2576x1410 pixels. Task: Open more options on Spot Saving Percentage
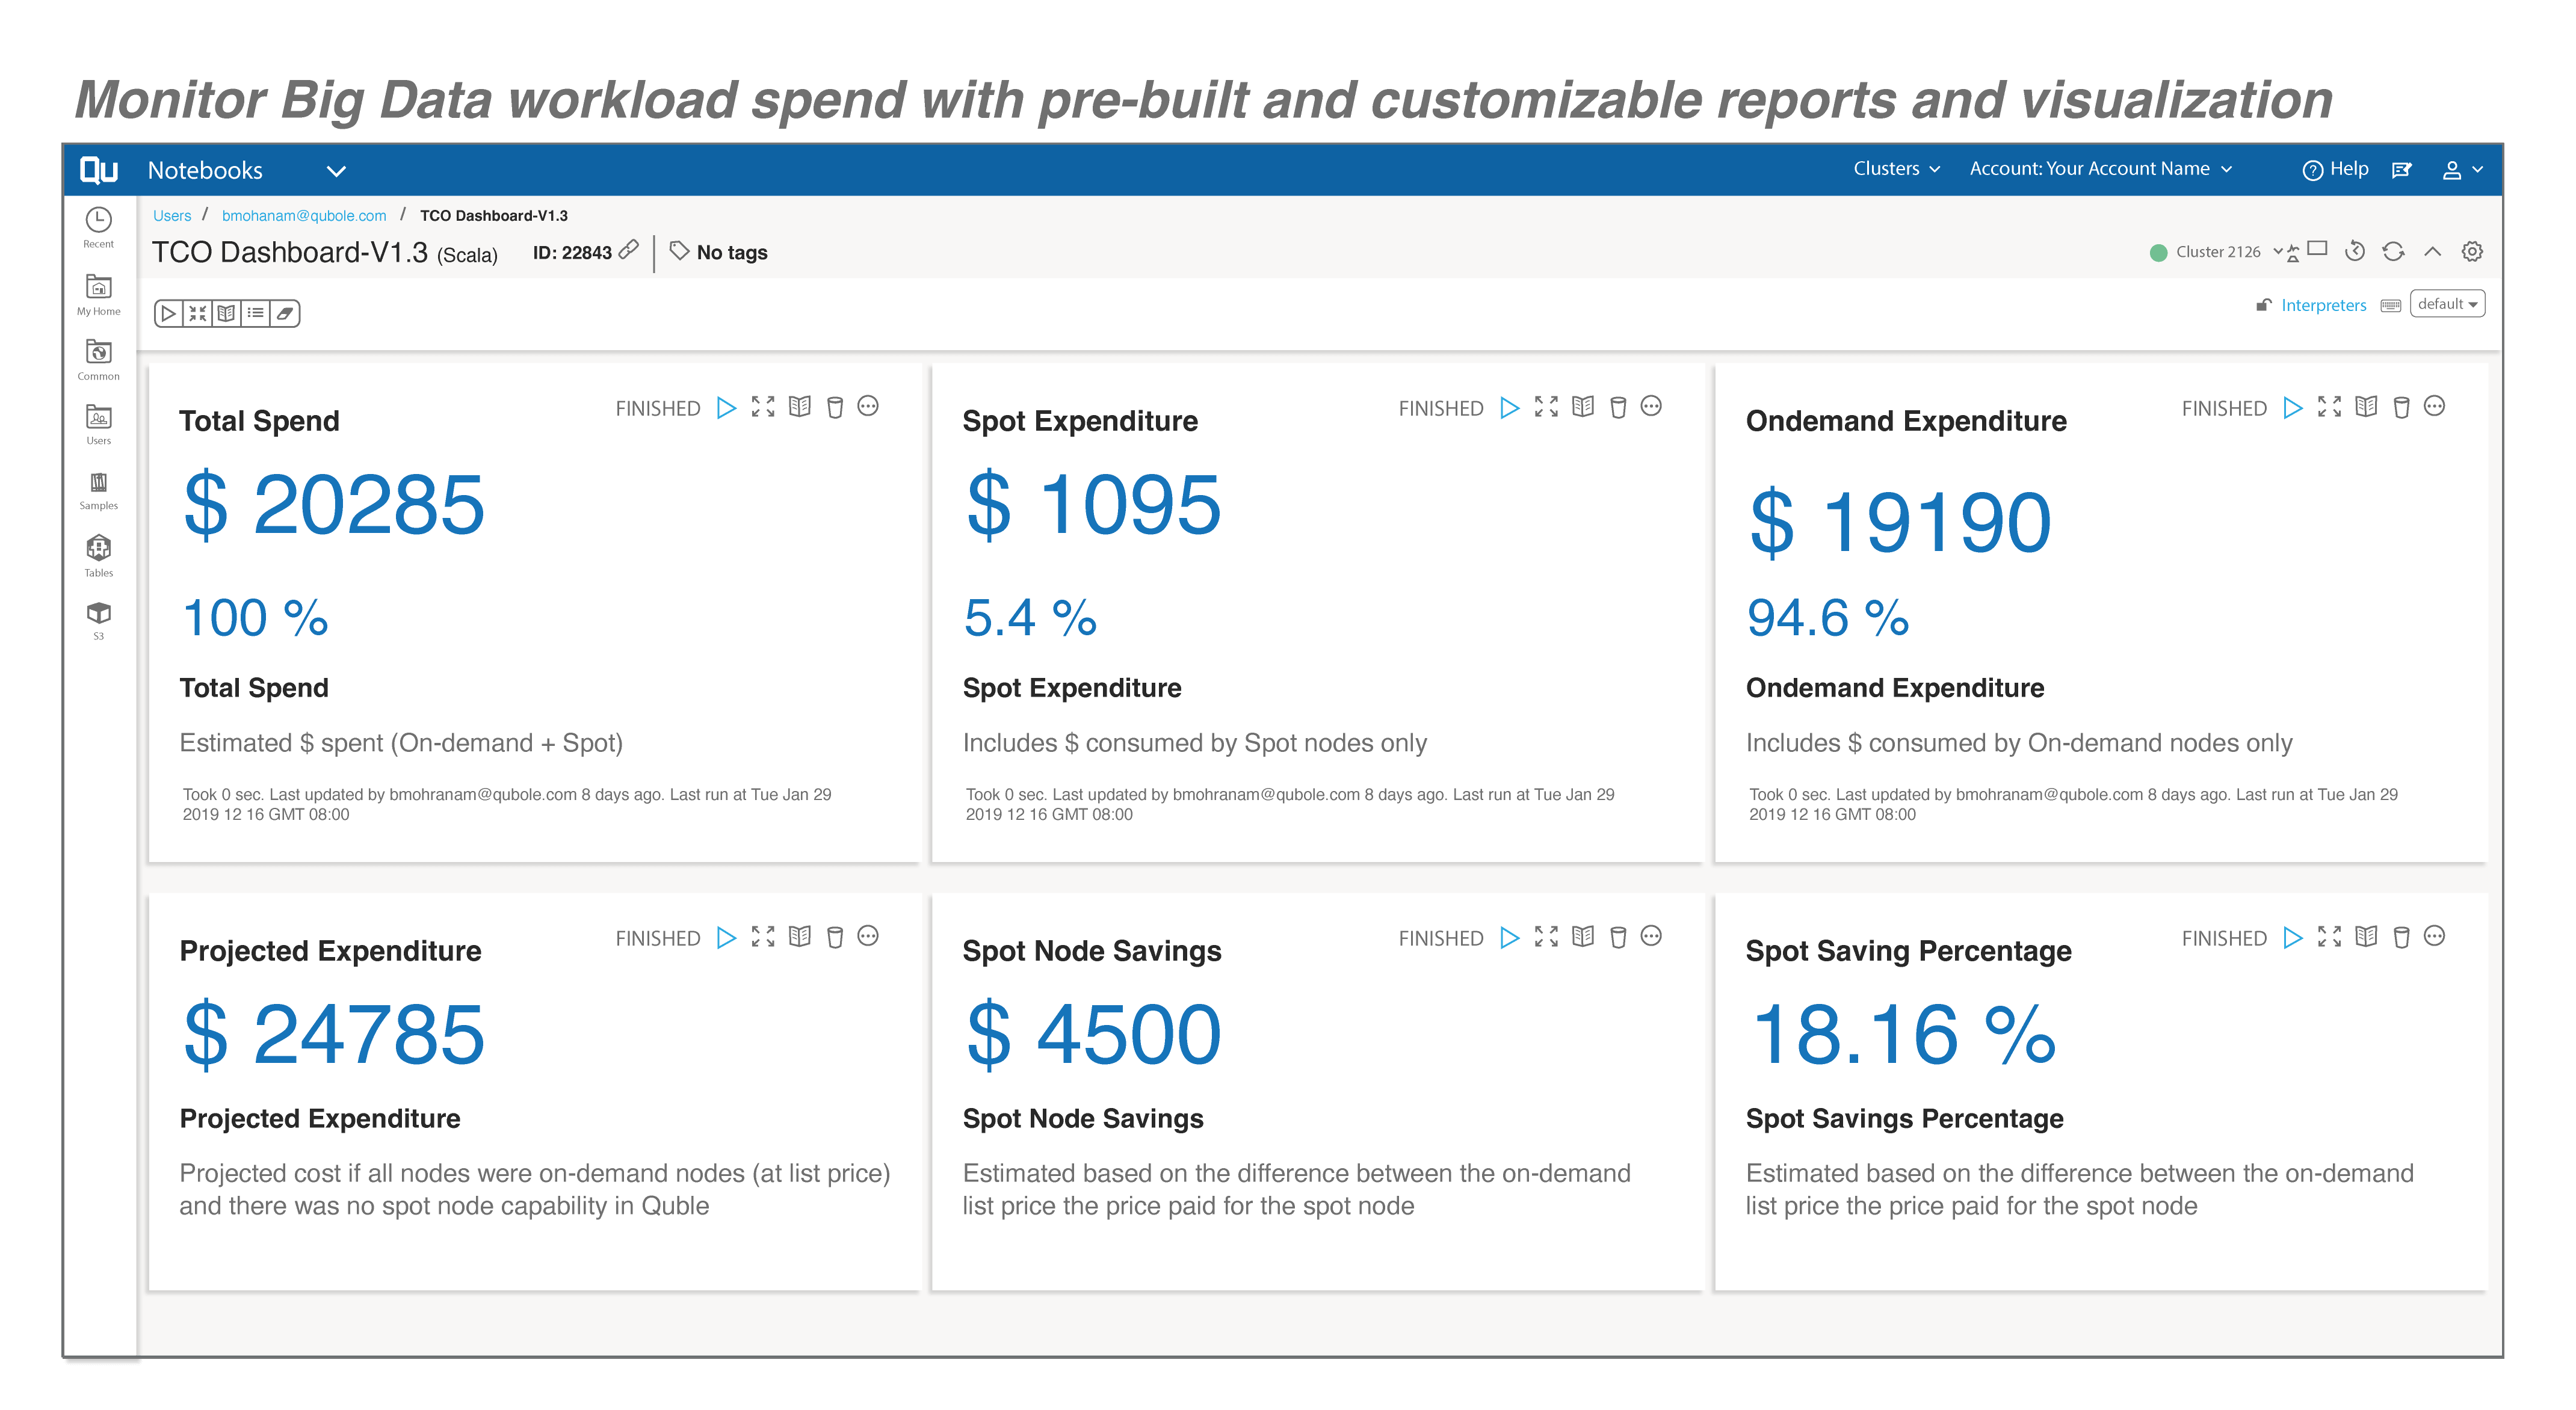(x=2434, y=937)
